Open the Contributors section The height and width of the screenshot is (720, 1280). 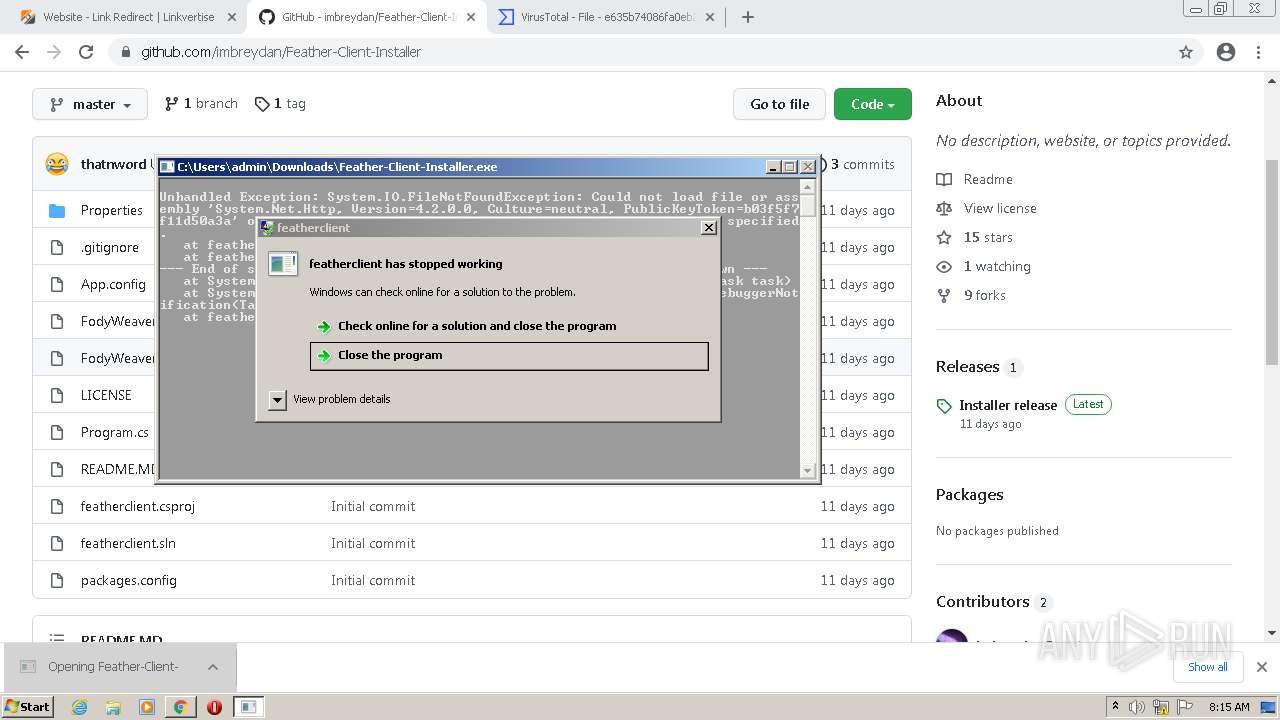(982, 602)
